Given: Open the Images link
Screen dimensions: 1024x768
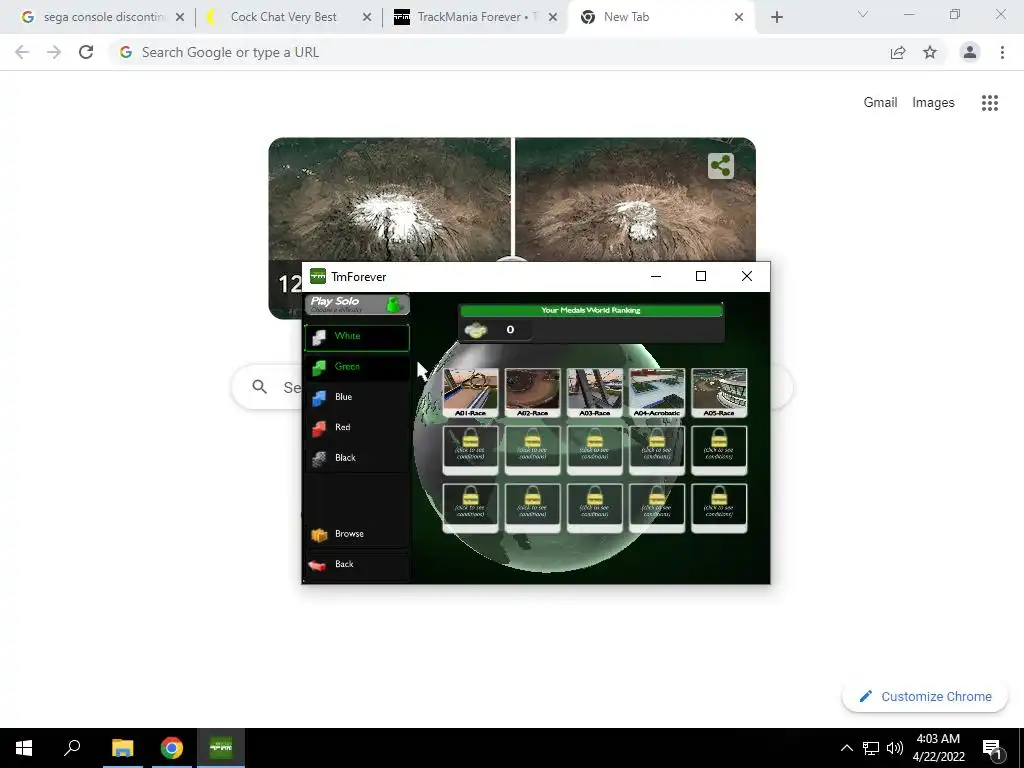Looking at the screenshot, I should (x=933, y=103).
